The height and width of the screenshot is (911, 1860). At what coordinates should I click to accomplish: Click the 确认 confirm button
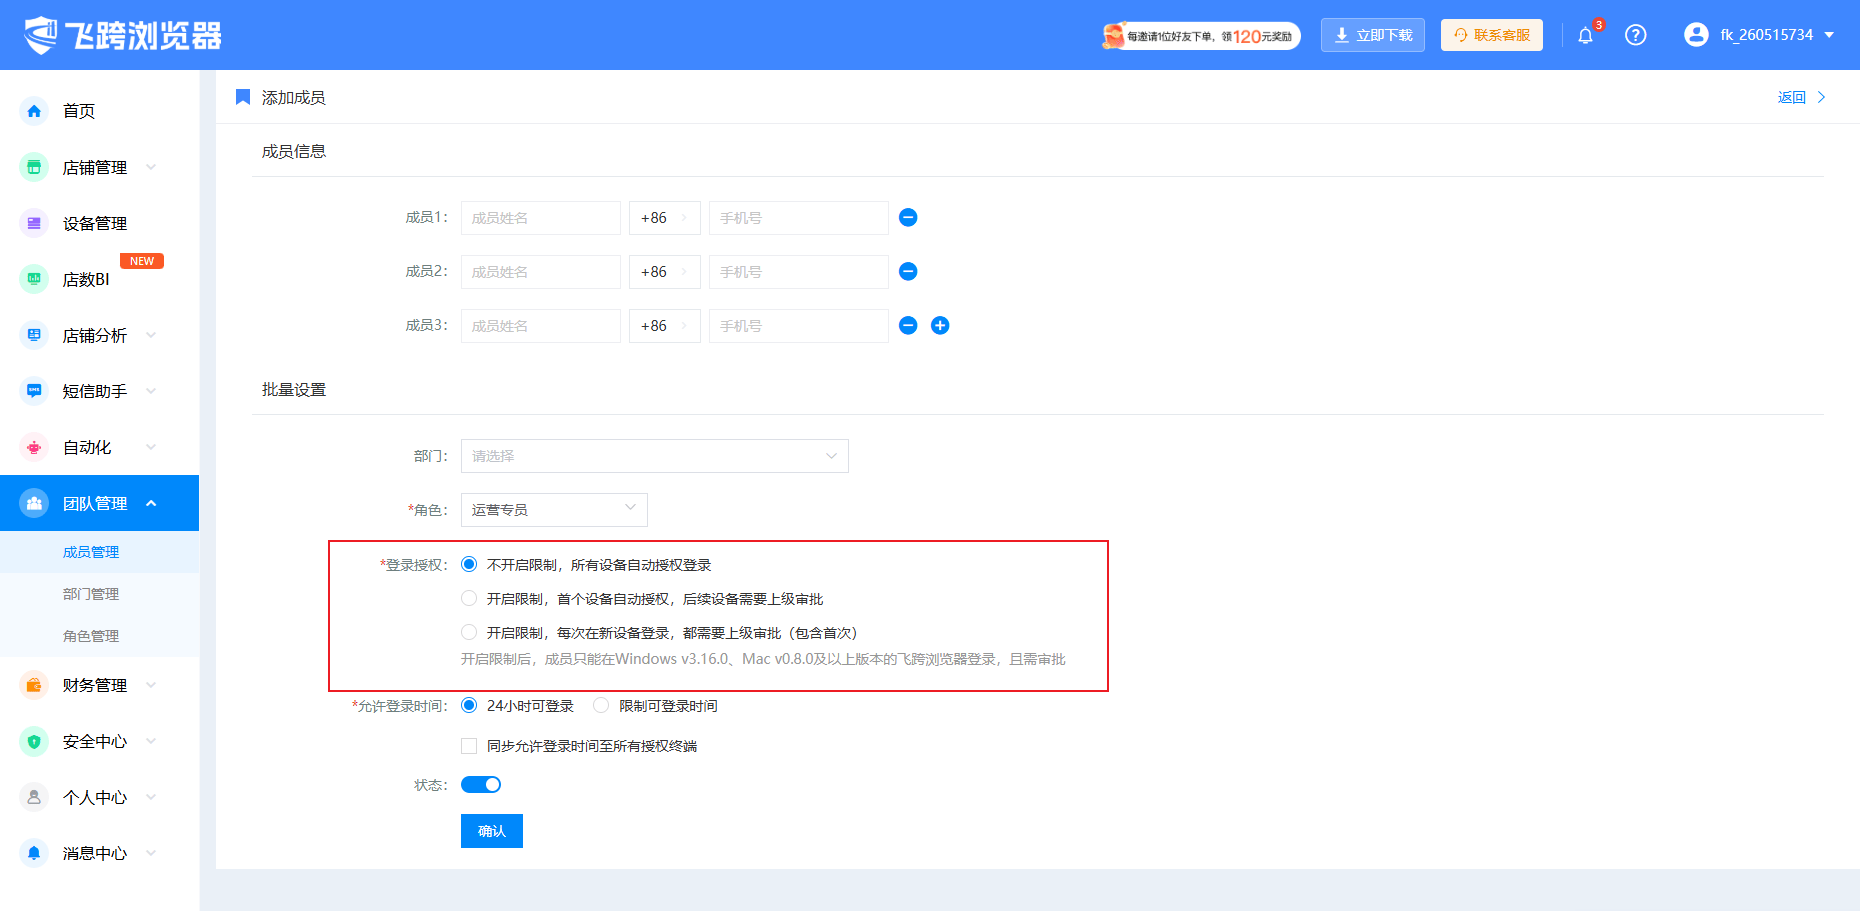(x=492, y=831)
